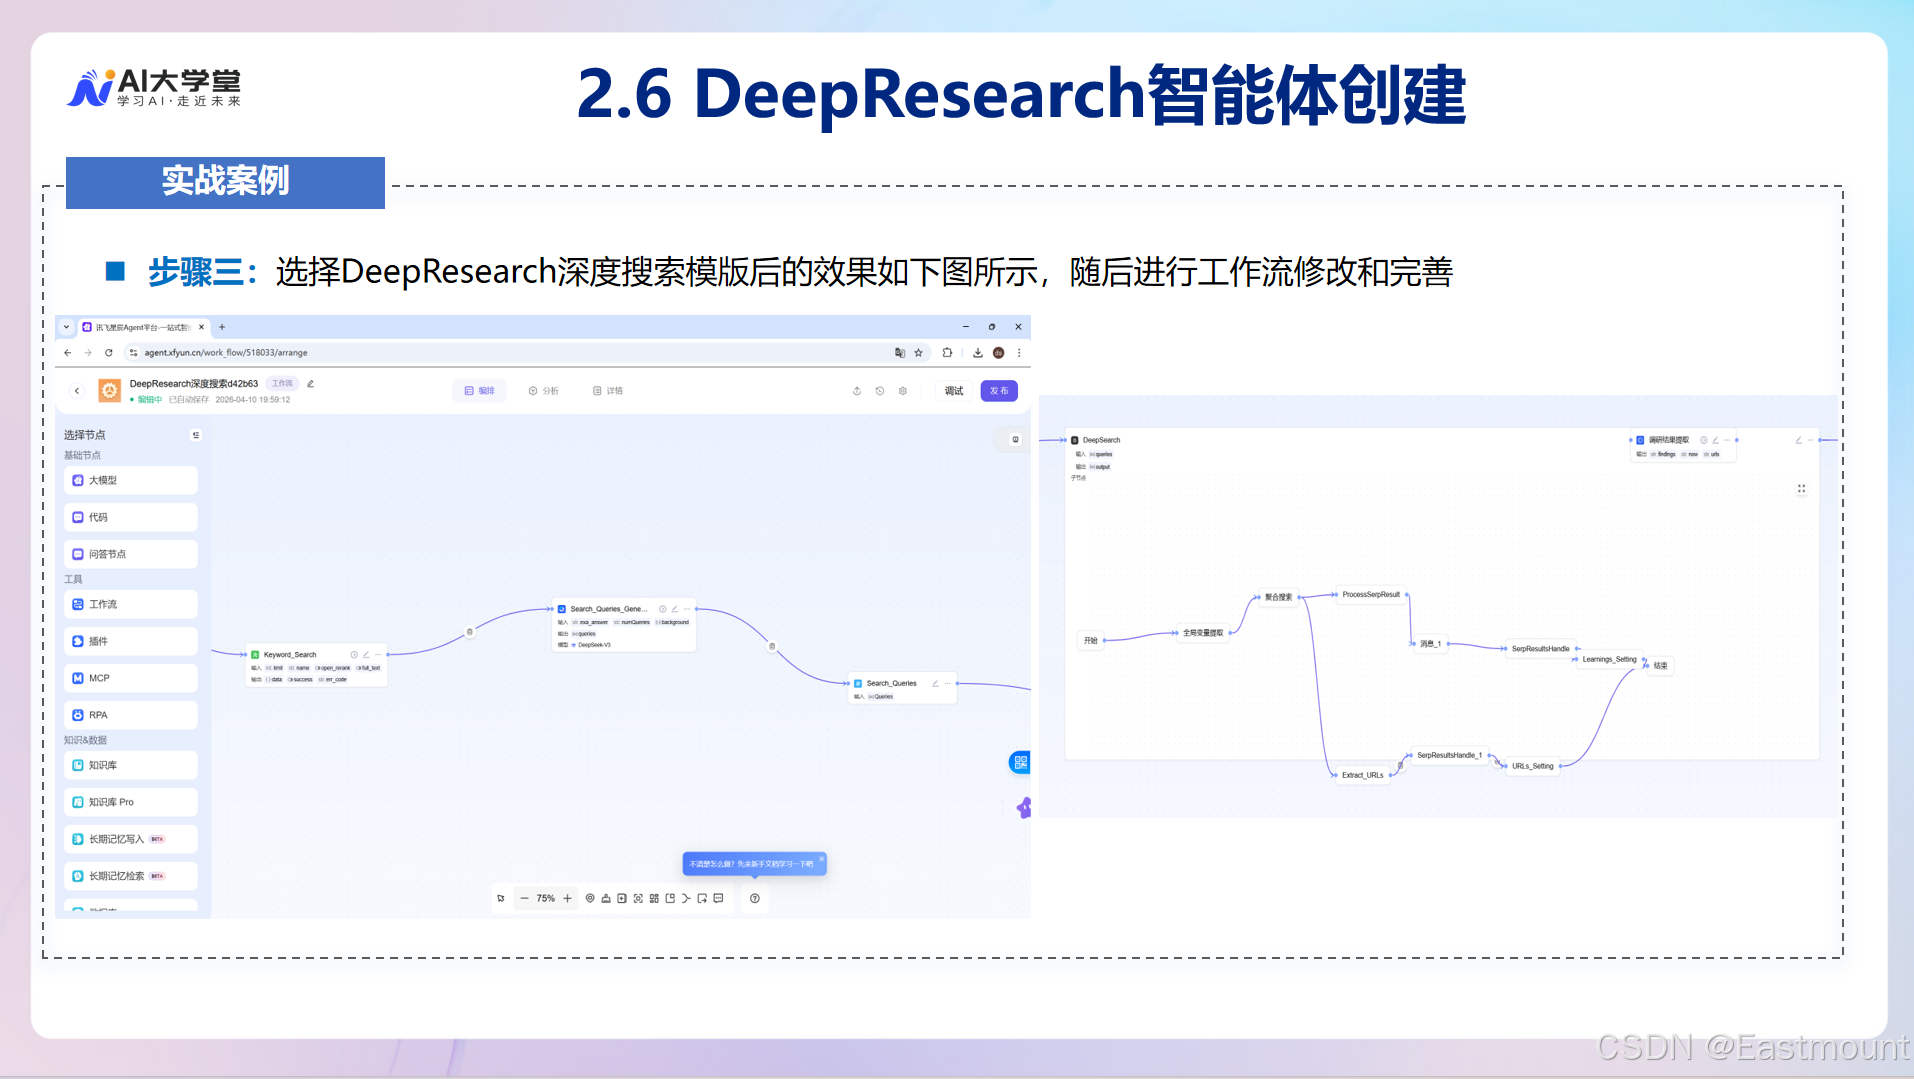Select the 长期记忆写入 node
This screenshot has width=1914, height=1079.
131,840
